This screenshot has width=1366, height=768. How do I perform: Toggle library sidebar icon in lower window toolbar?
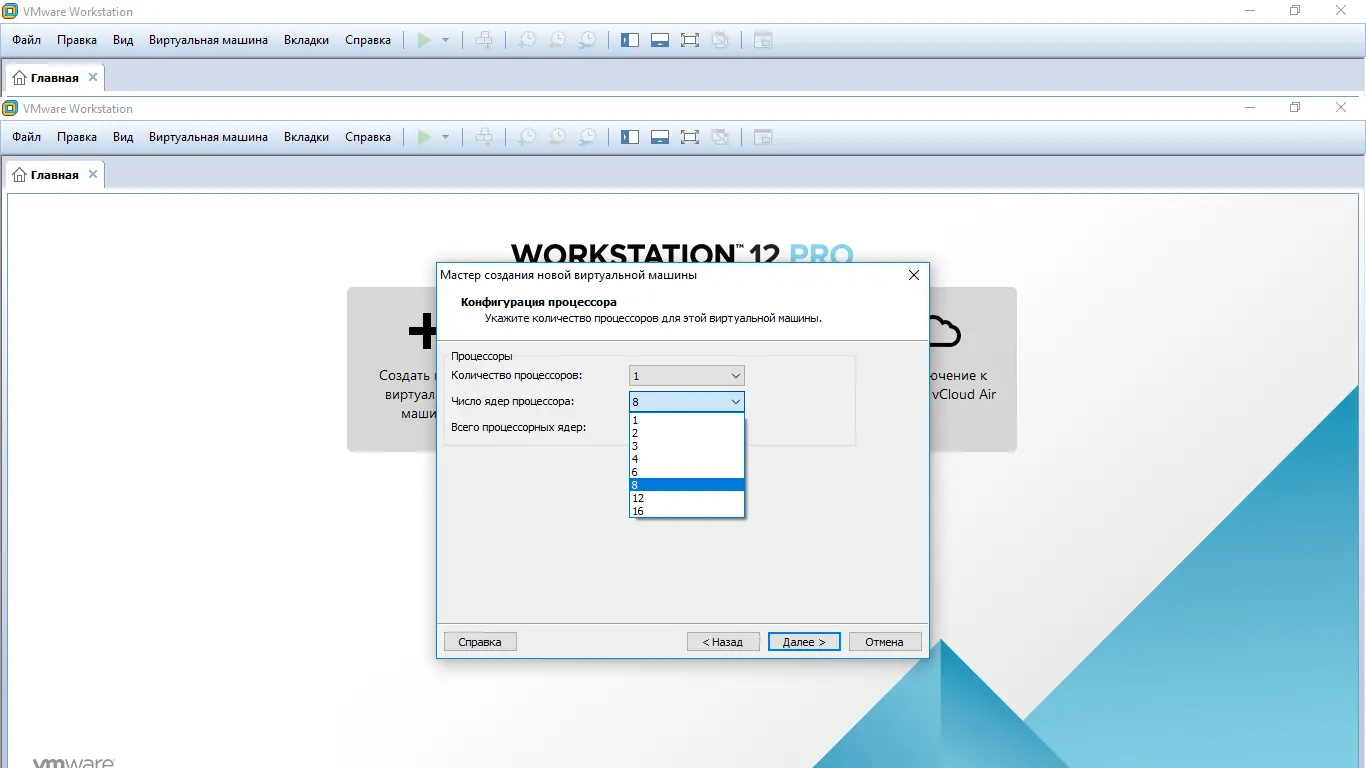tap(629, 137)
